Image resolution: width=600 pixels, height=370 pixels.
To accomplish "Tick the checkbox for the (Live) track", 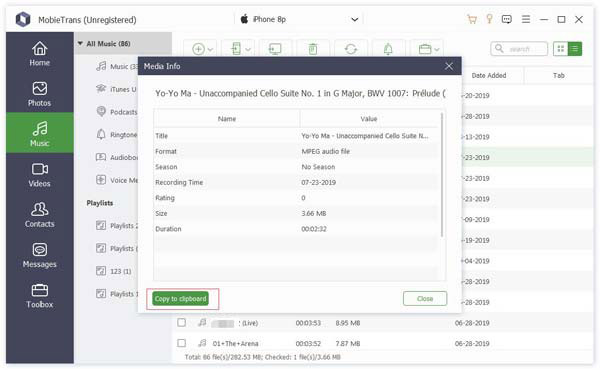I will [x=182, y=323].
